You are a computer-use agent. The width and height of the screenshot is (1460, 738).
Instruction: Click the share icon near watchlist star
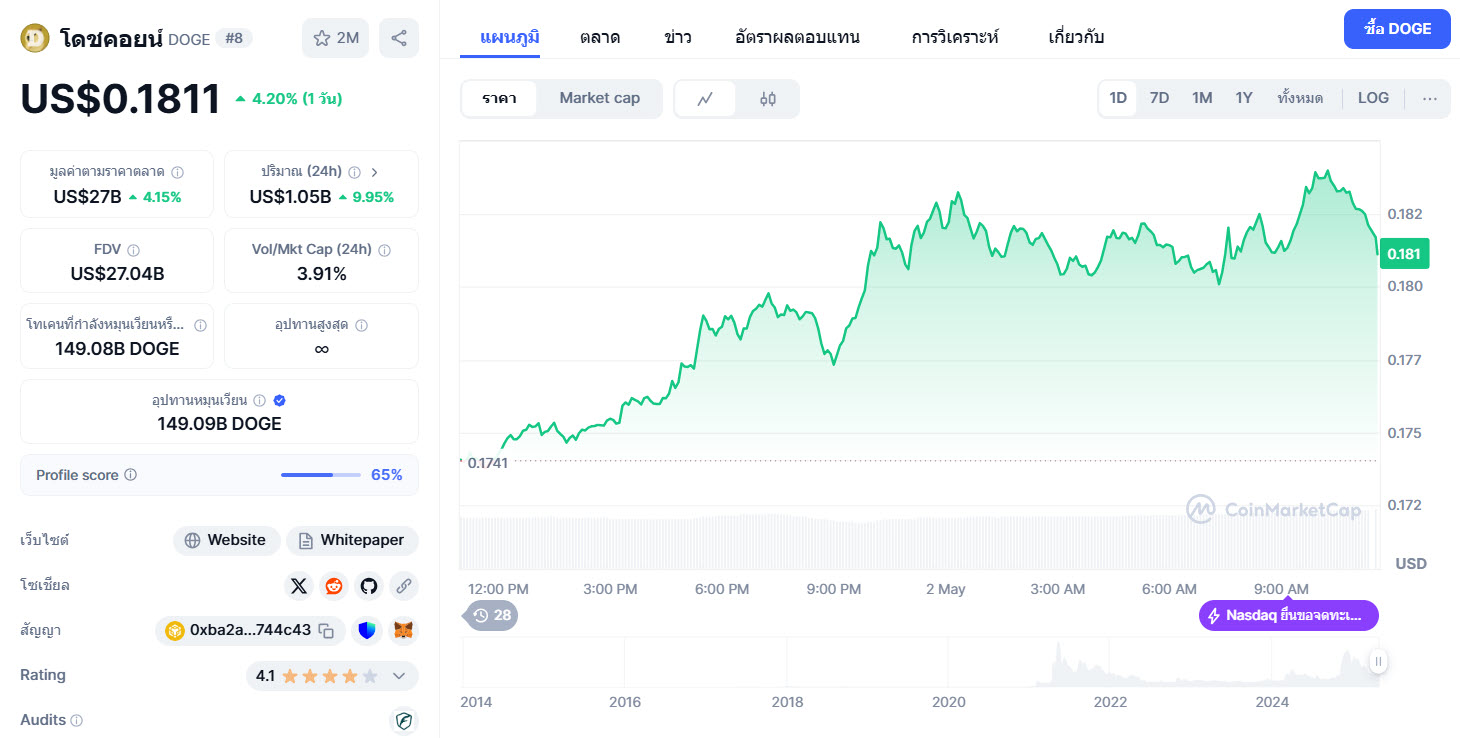399,36
